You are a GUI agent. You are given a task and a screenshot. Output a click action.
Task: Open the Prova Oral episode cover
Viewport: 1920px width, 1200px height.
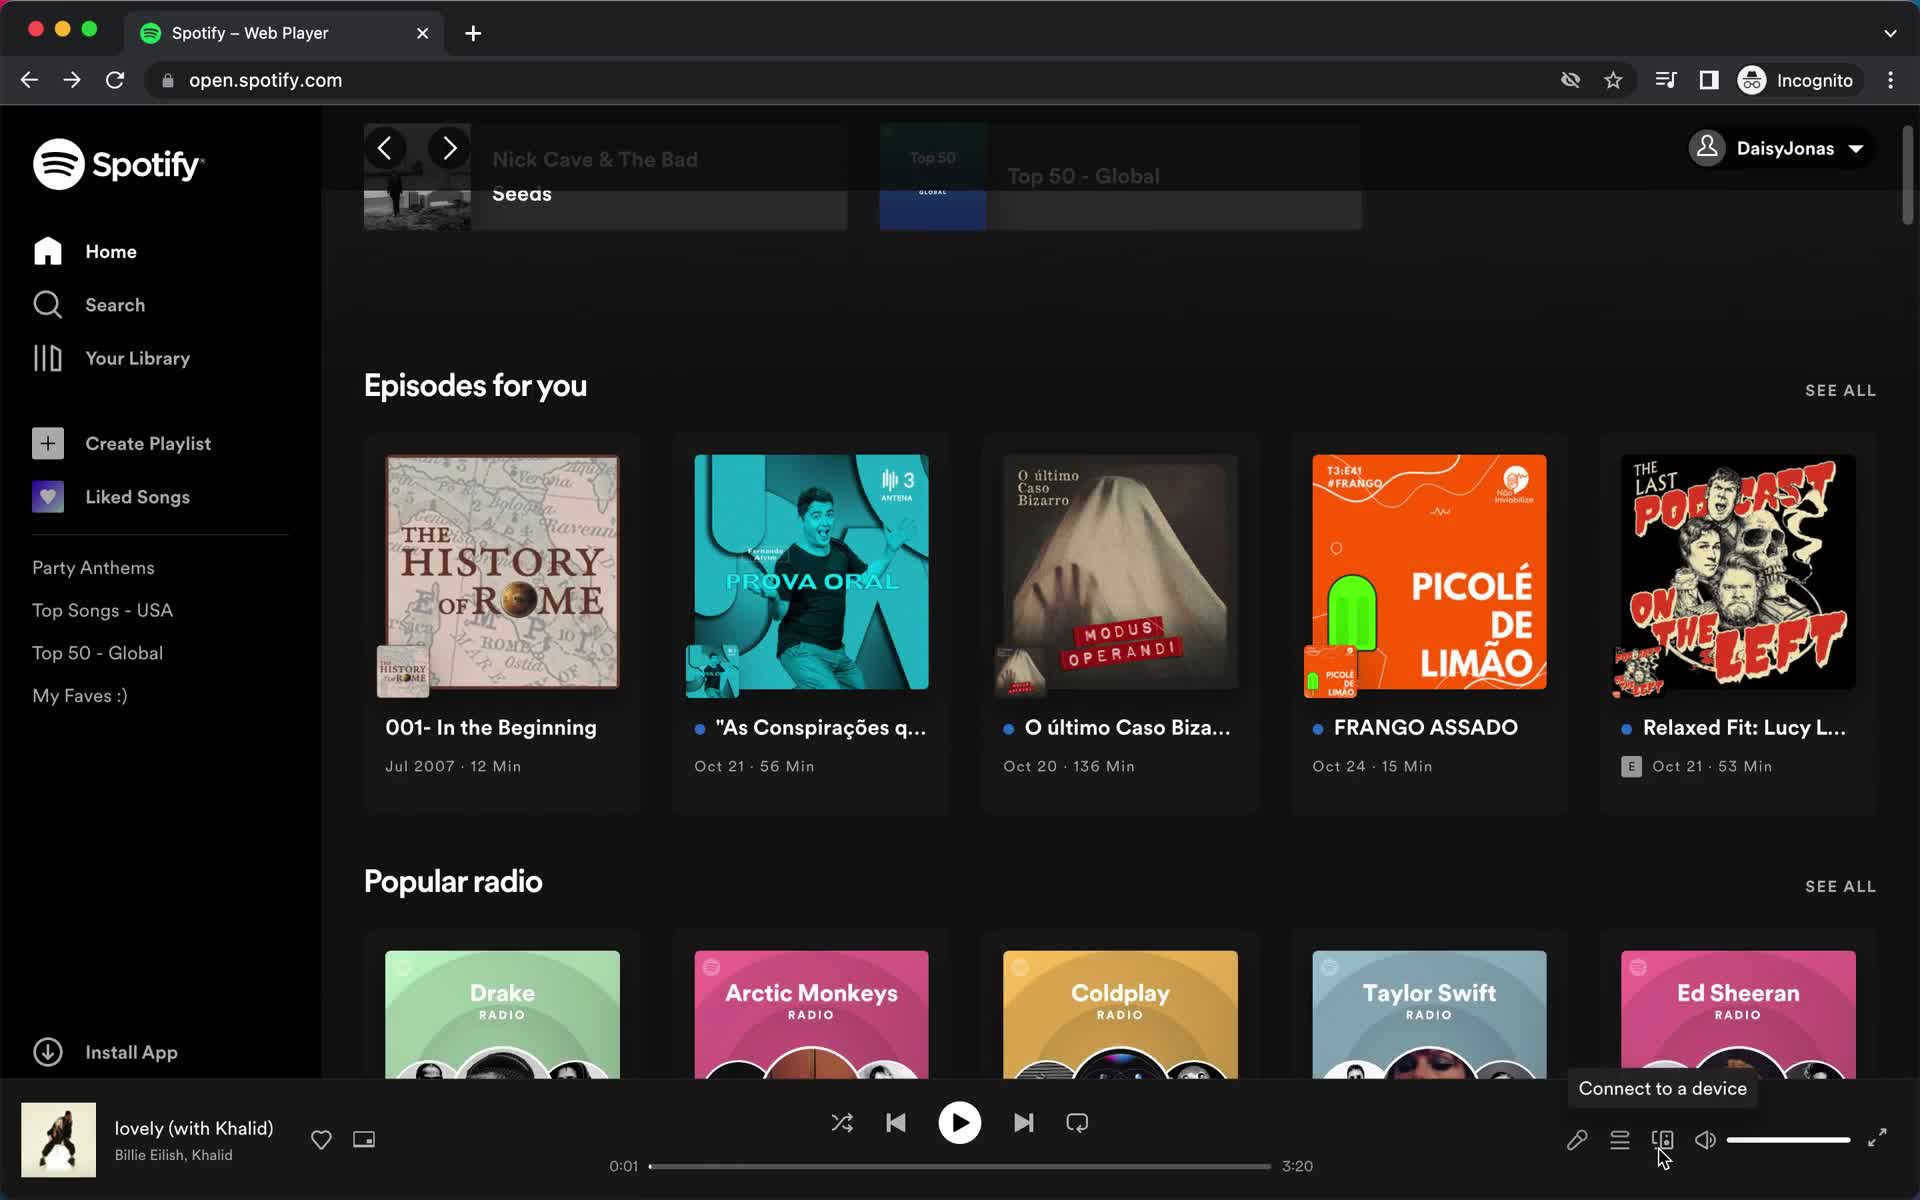pyautogui.click(x=811, y=572)
